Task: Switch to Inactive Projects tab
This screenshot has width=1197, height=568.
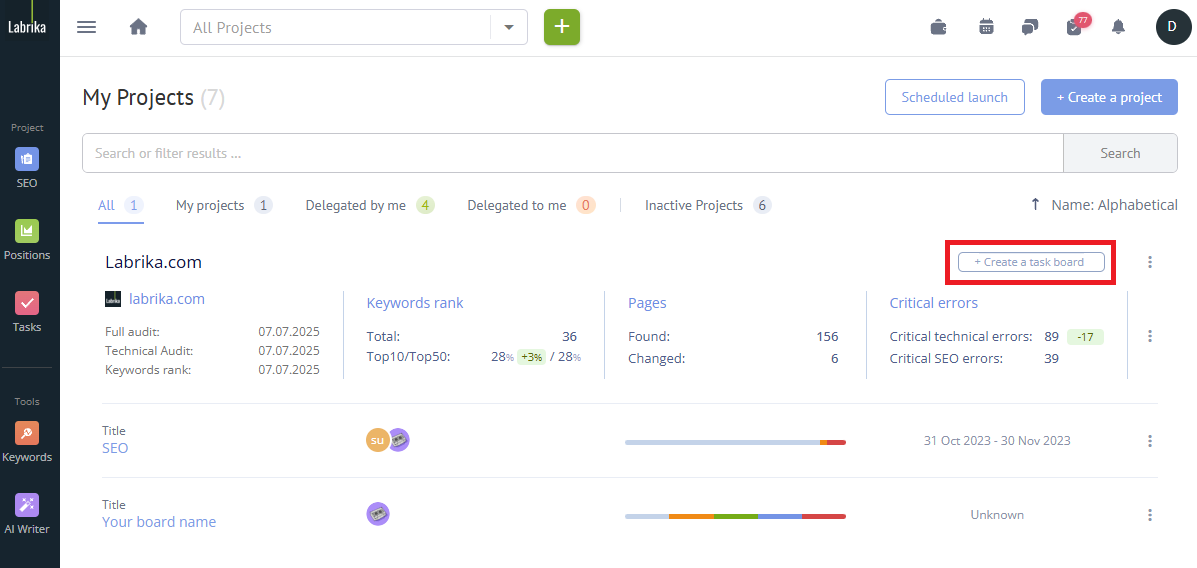Action: [694, 205]
